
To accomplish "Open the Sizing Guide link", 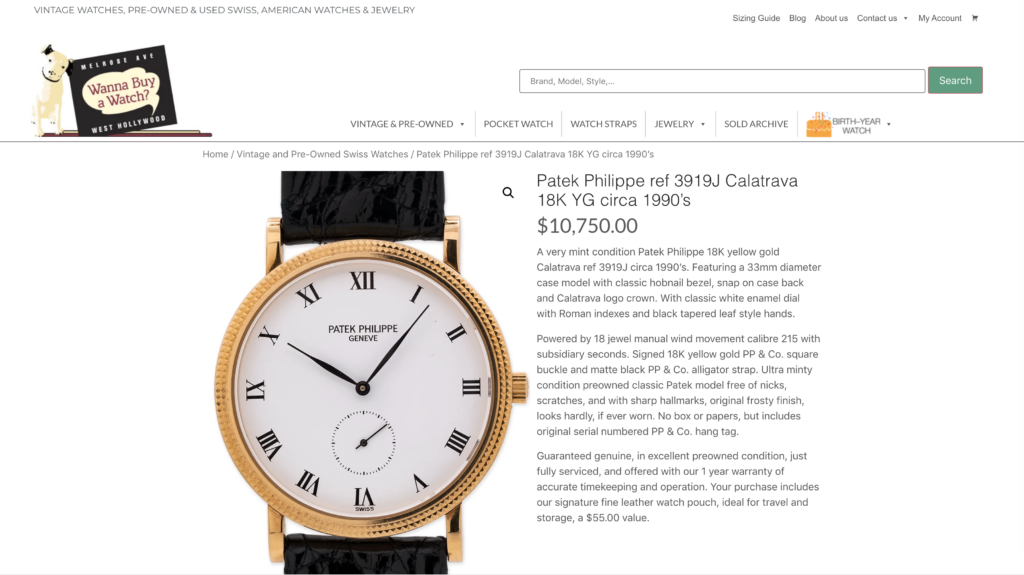I will point(756,18).
